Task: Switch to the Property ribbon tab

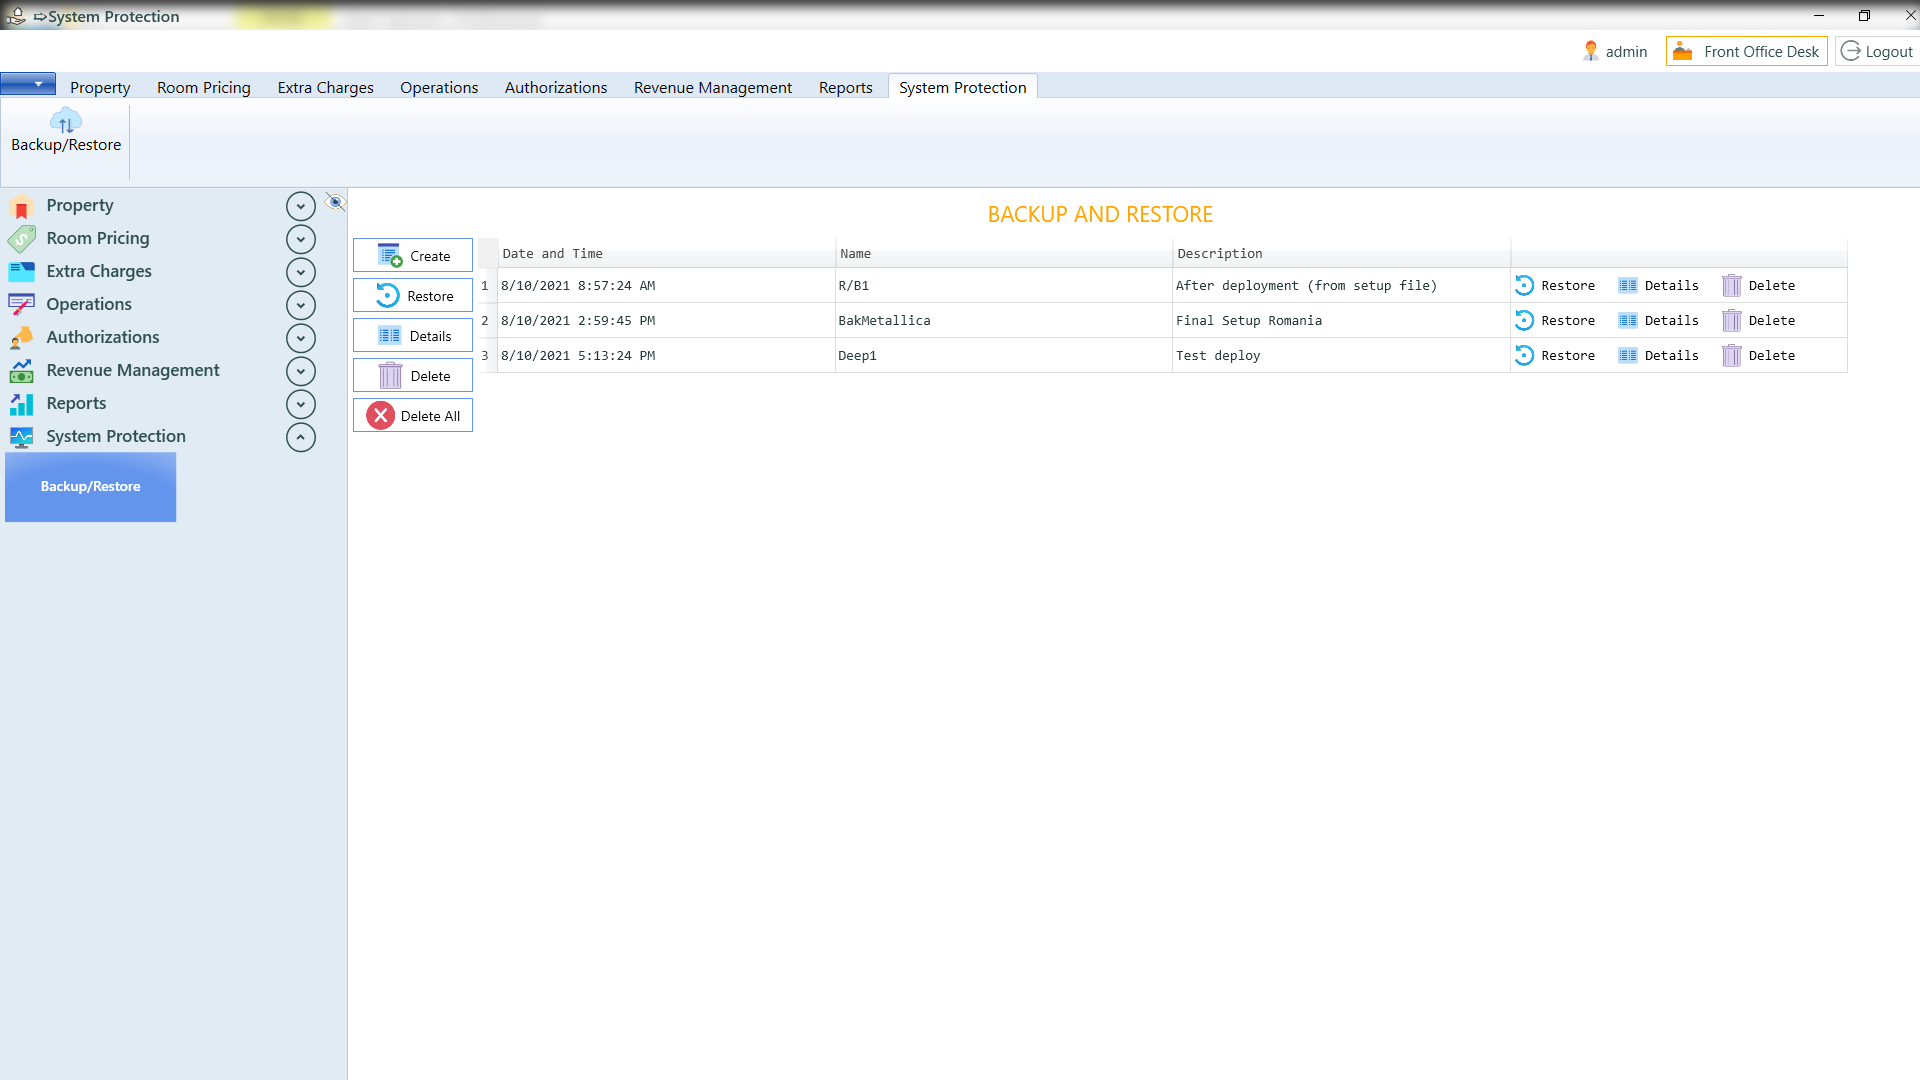Action: pos(100,87)
